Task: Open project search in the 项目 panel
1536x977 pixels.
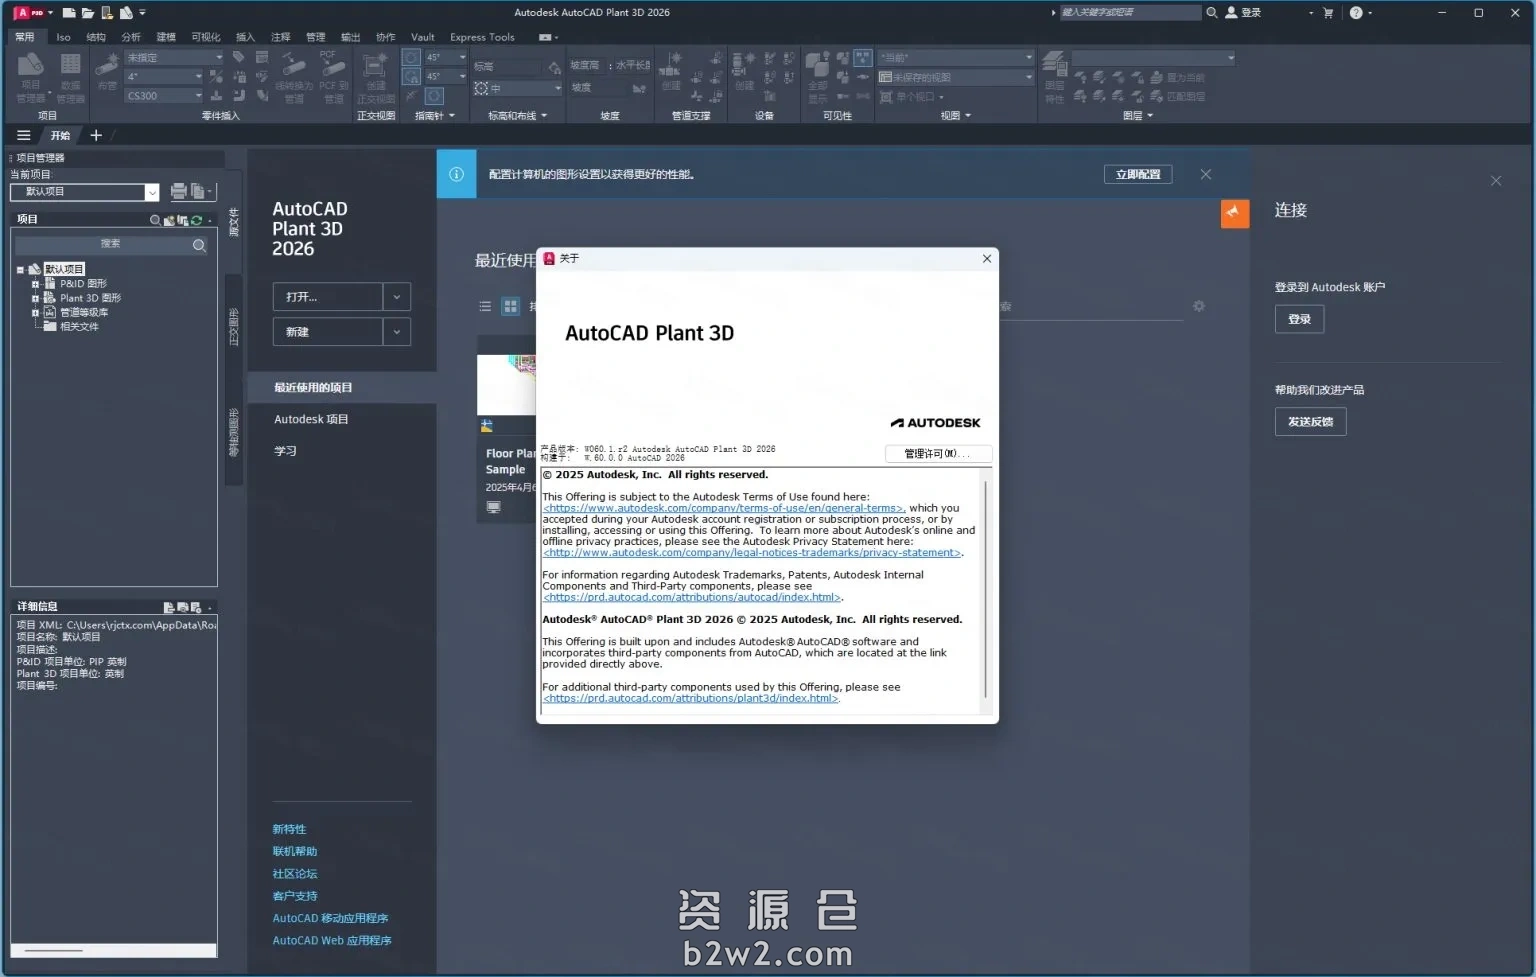Action: [156, 220]
